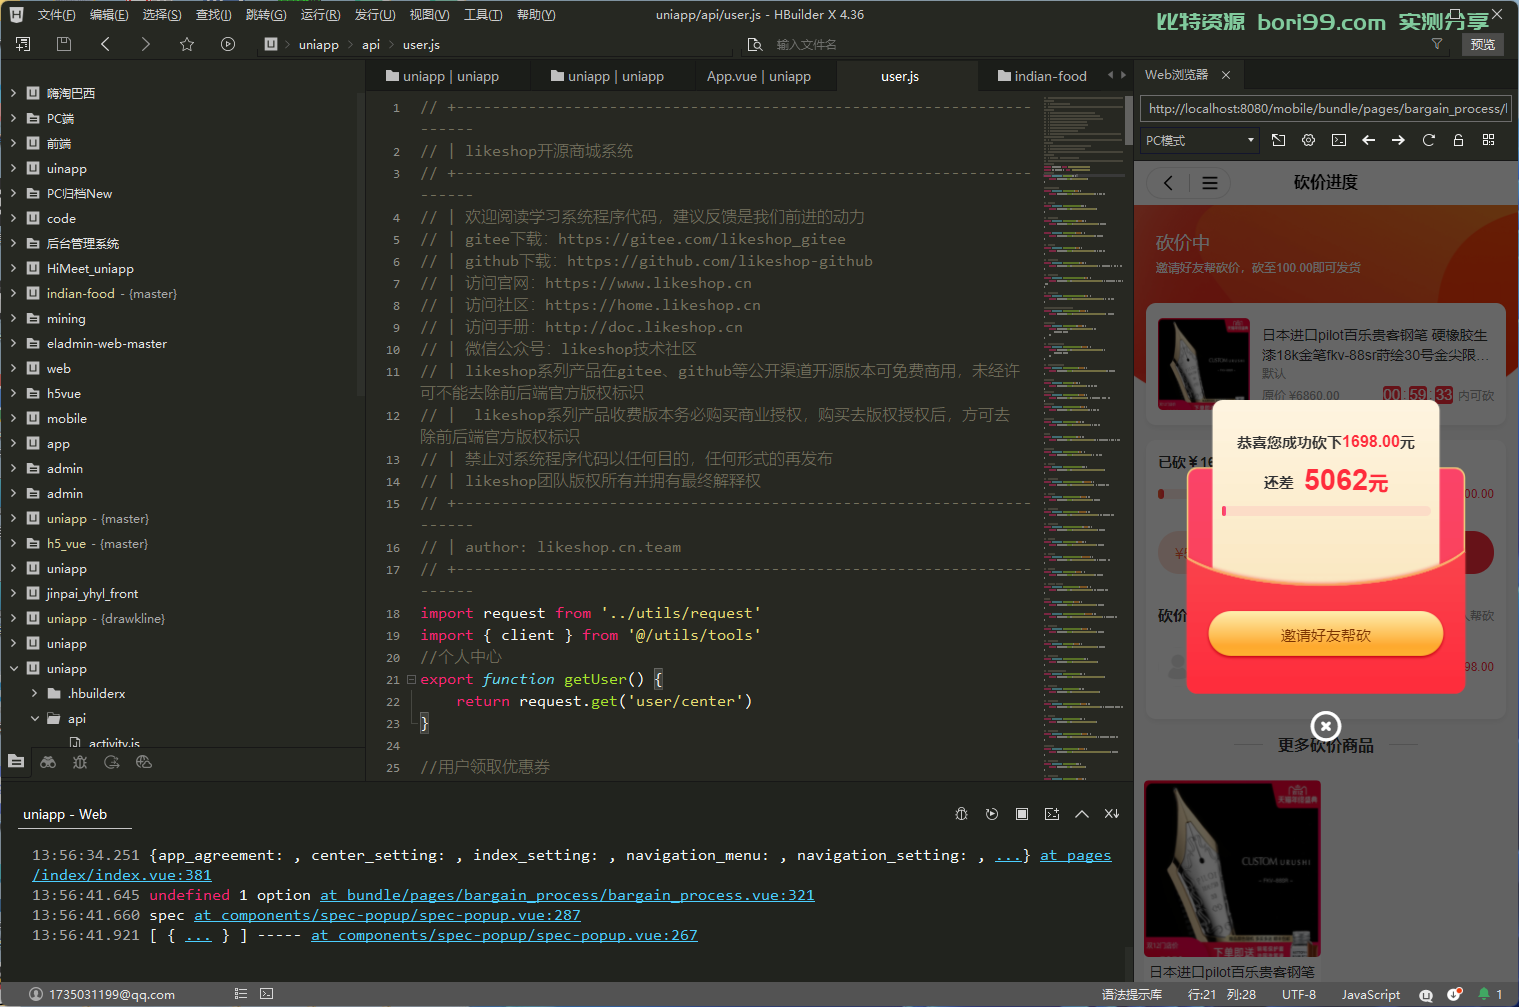
Task: Click the bug debug icon at sidebar bottom
Action: pyautogui.click(x=80, y=762)
